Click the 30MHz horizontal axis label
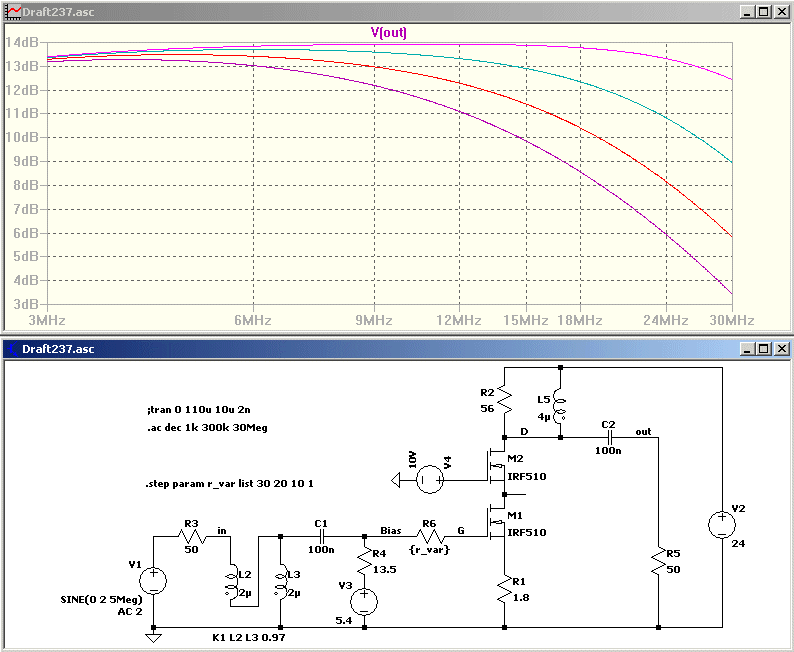 point(732,320)
